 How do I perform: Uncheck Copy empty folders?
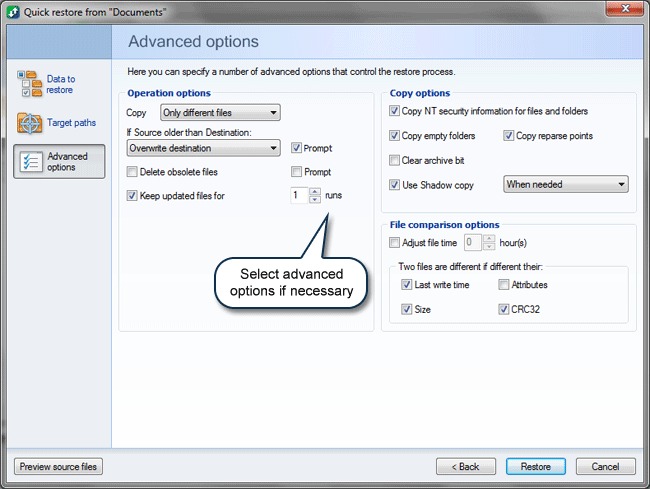[394, 136]
